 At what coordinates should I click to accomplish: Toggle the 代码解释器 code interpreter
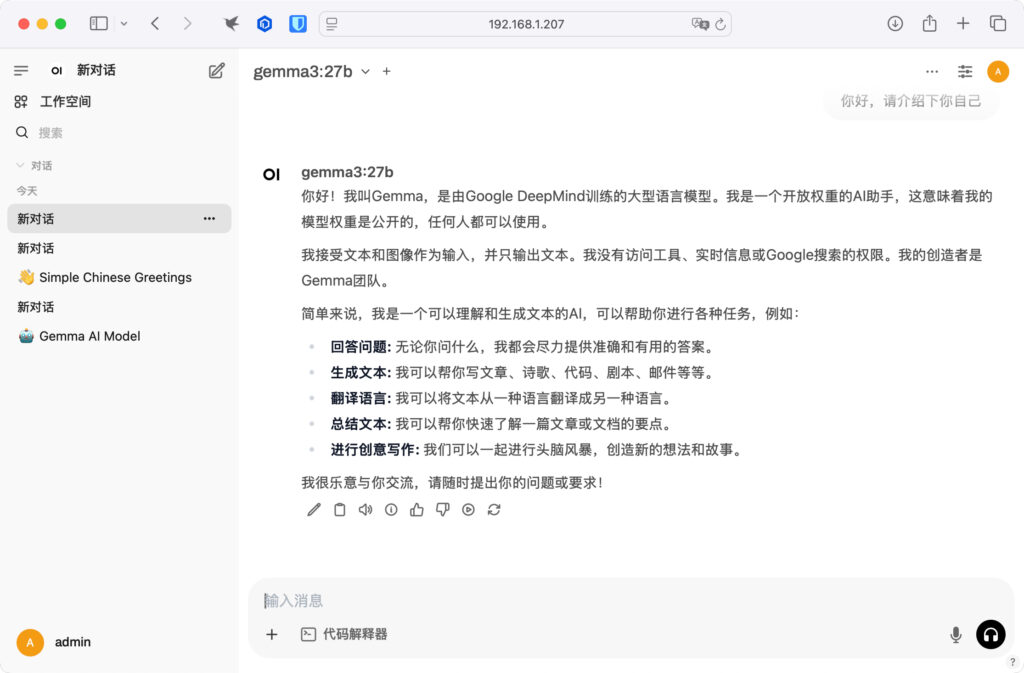[344, 634]
